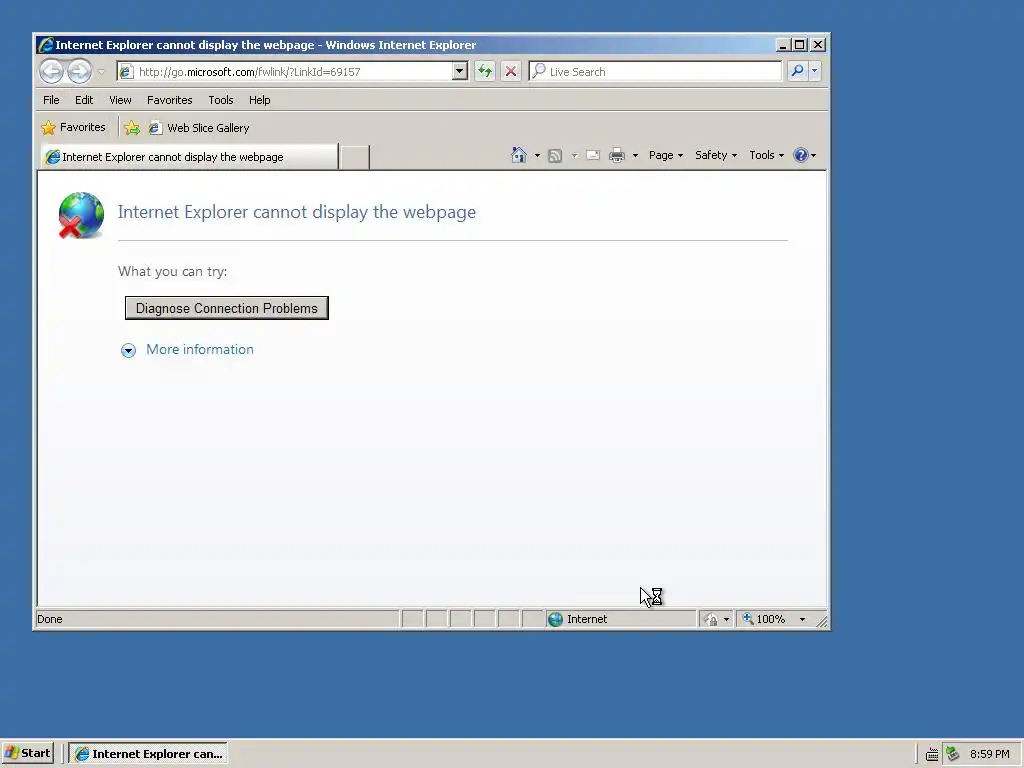Open the Edit menu
This screenshot has width=1024, height=768.
click(84, 100)
